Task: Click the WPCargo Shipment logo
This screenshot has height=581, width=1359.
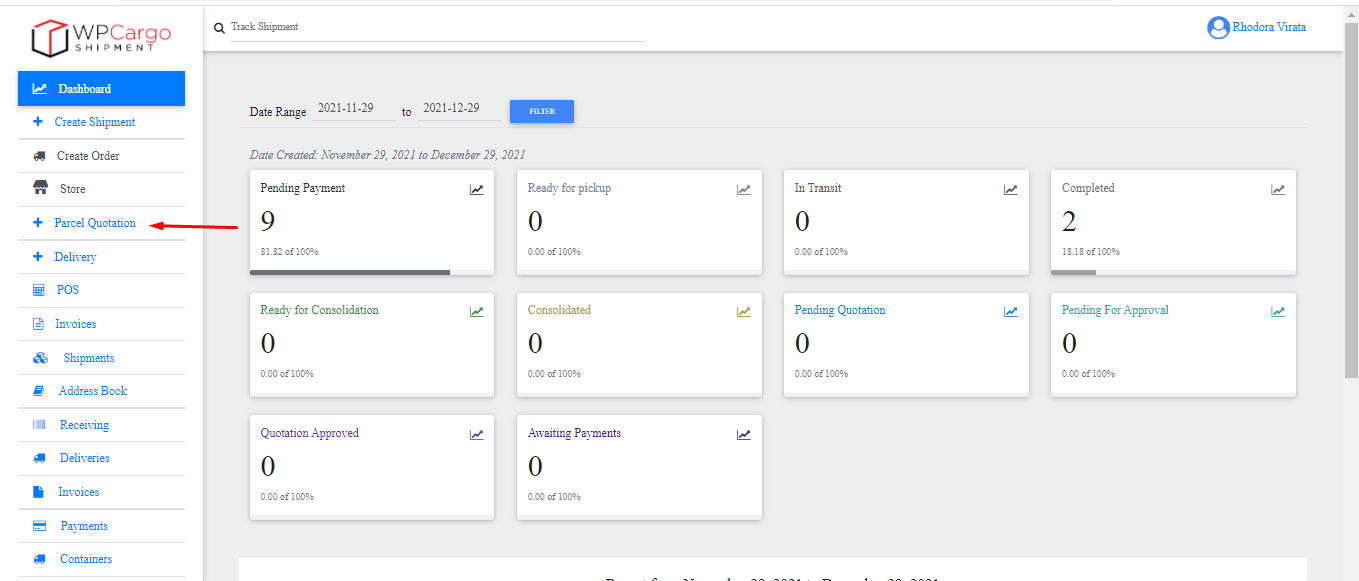Action: point(101,38)
